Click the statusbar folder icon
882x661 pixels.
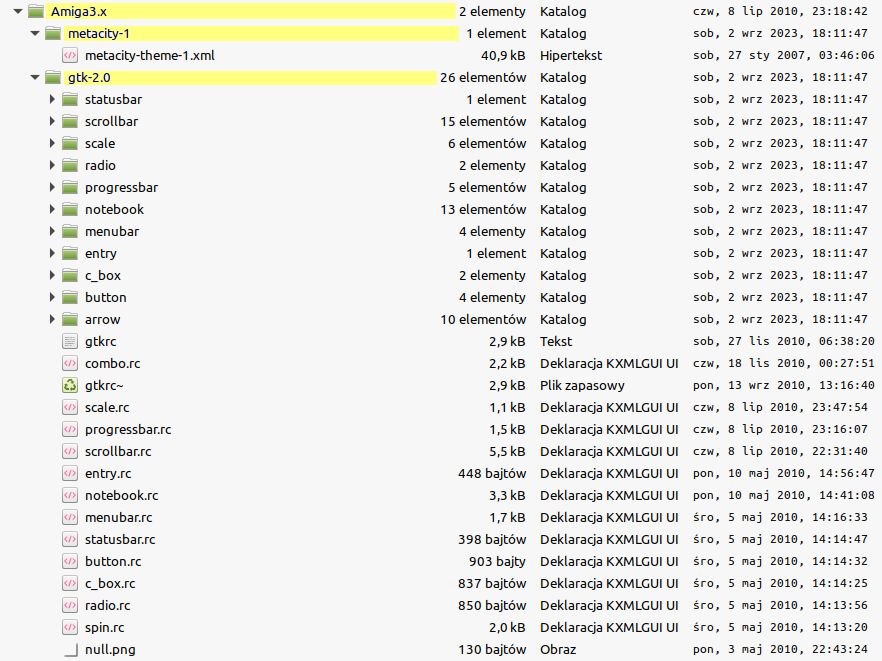[x=70, y=100]
